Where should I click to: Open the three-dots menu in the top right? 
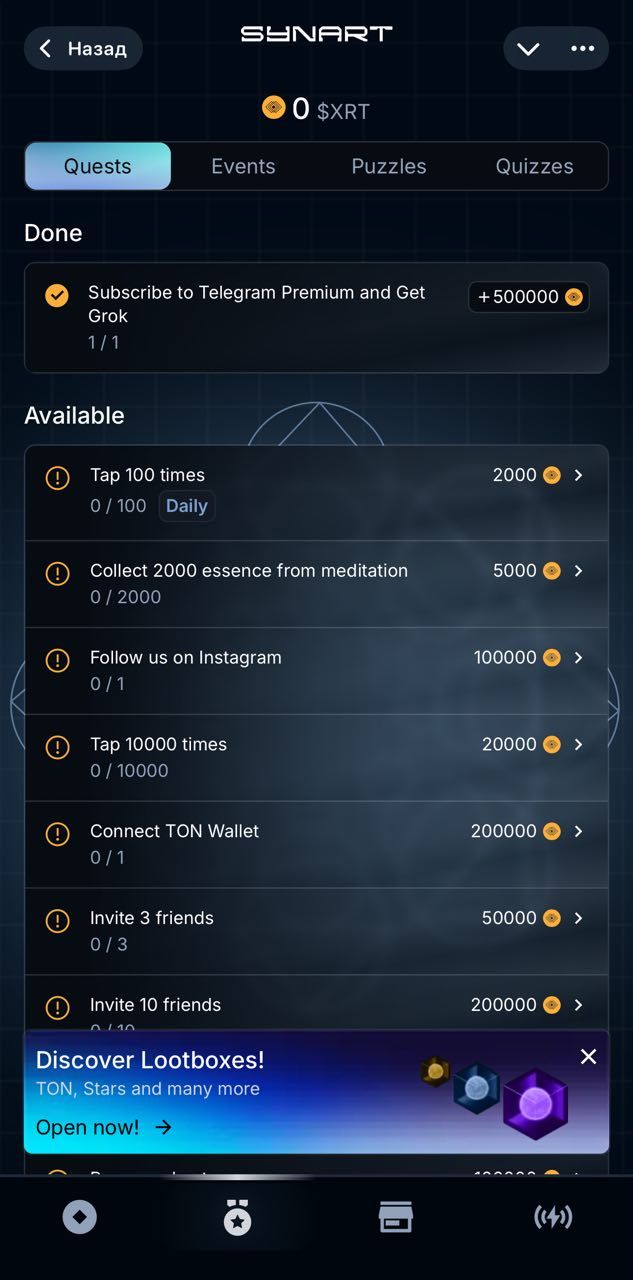581,48
